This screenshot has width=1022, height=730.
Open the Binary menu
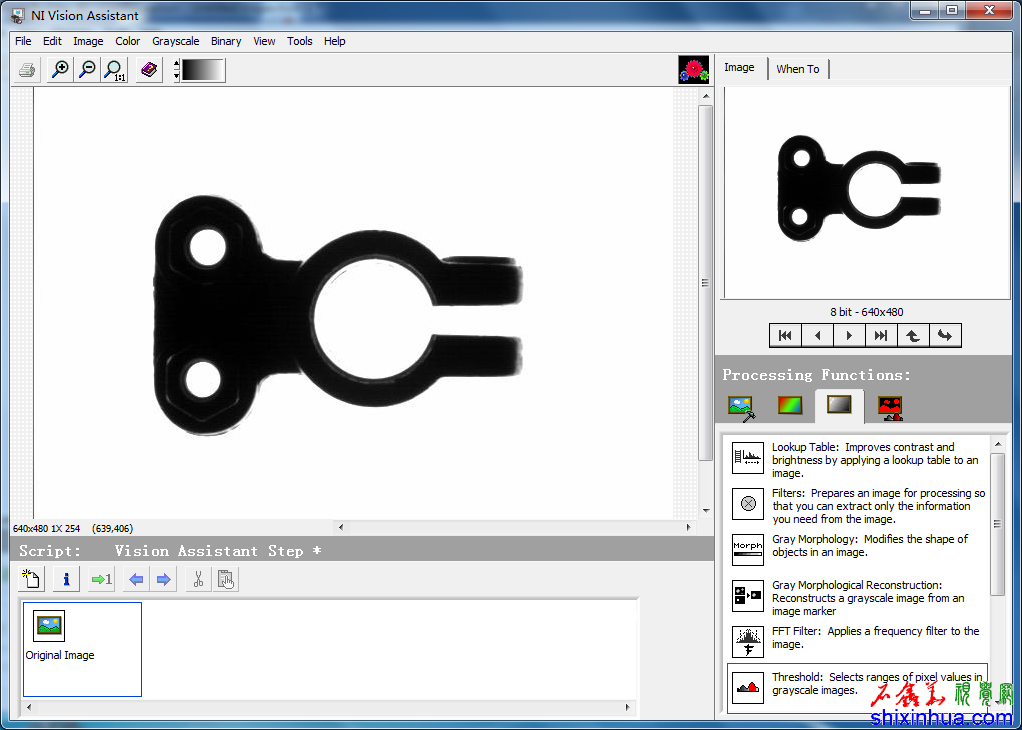click(x=226, y=41)
